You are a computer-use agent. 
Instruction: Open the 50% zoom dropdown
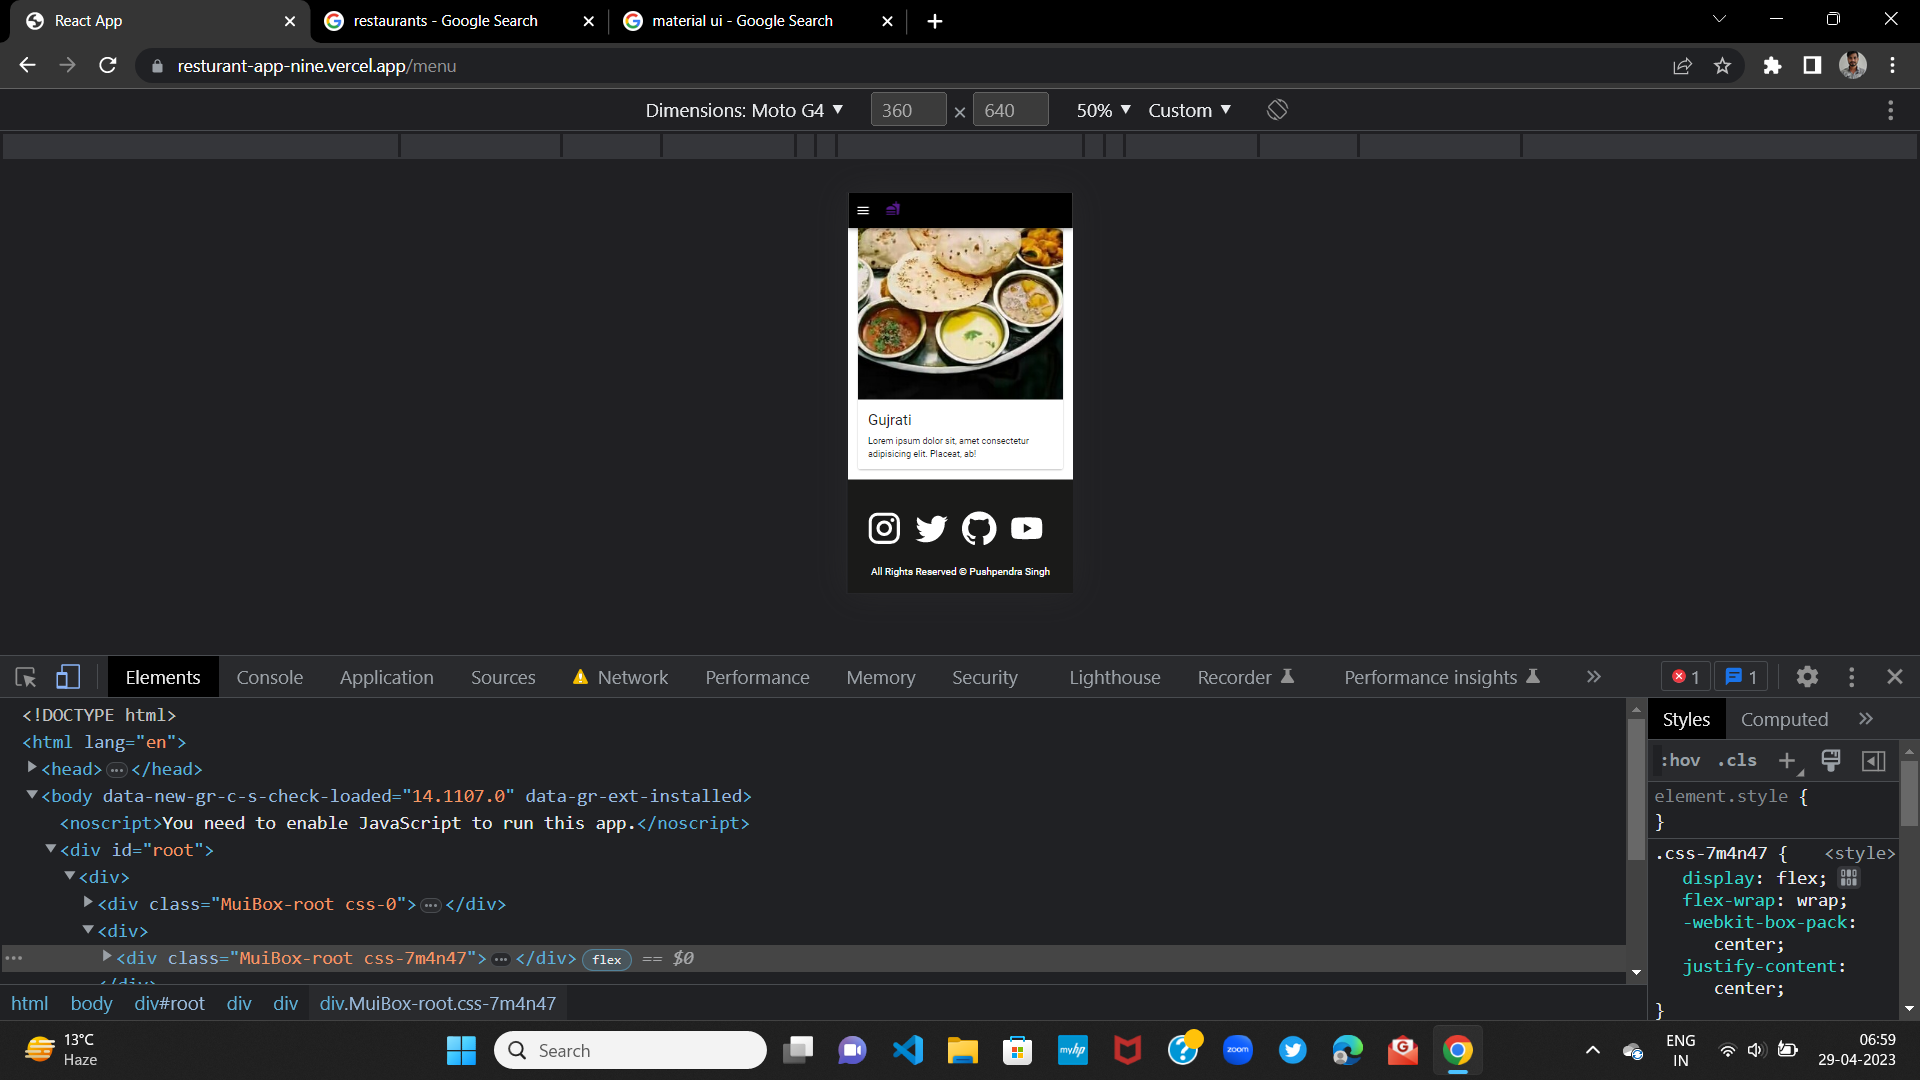click(x=1103, y=110)
